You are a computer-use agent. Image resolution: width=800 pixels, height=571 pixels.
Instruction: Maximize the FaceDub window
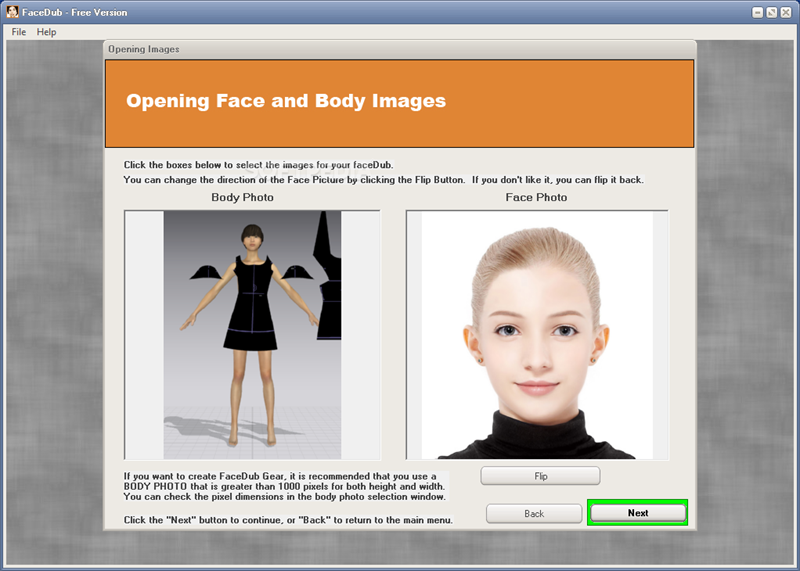pyautogui.click(x=771, y=12)
